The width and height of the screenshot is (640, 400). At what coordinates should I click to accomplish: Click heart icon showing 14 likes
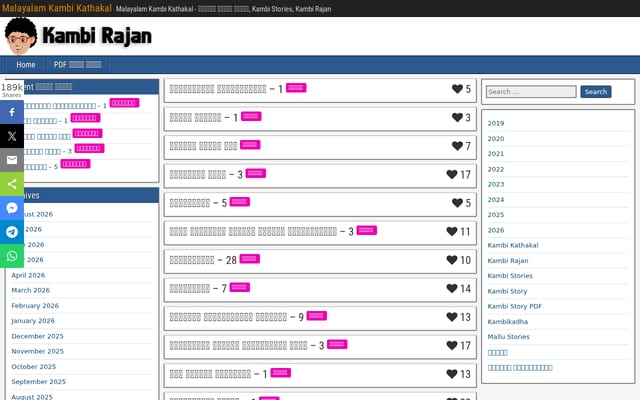point(452,289)
